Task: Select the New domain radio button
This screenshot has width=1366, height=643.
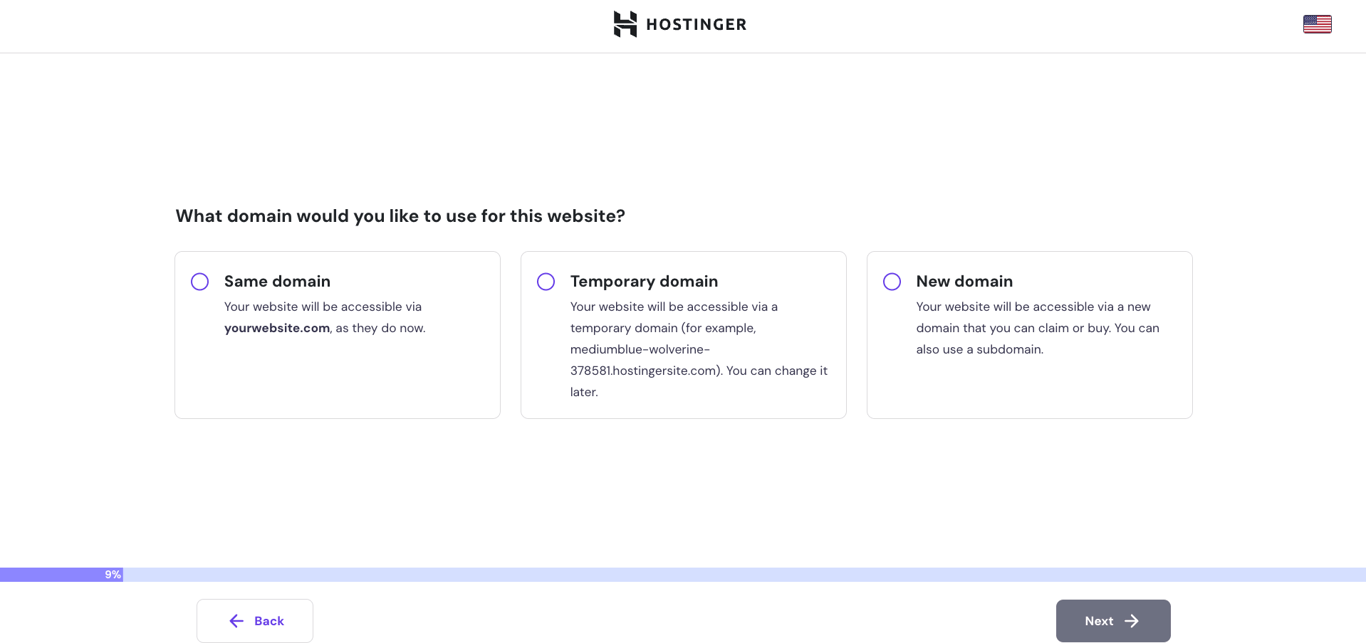Action: coord(891,281)
